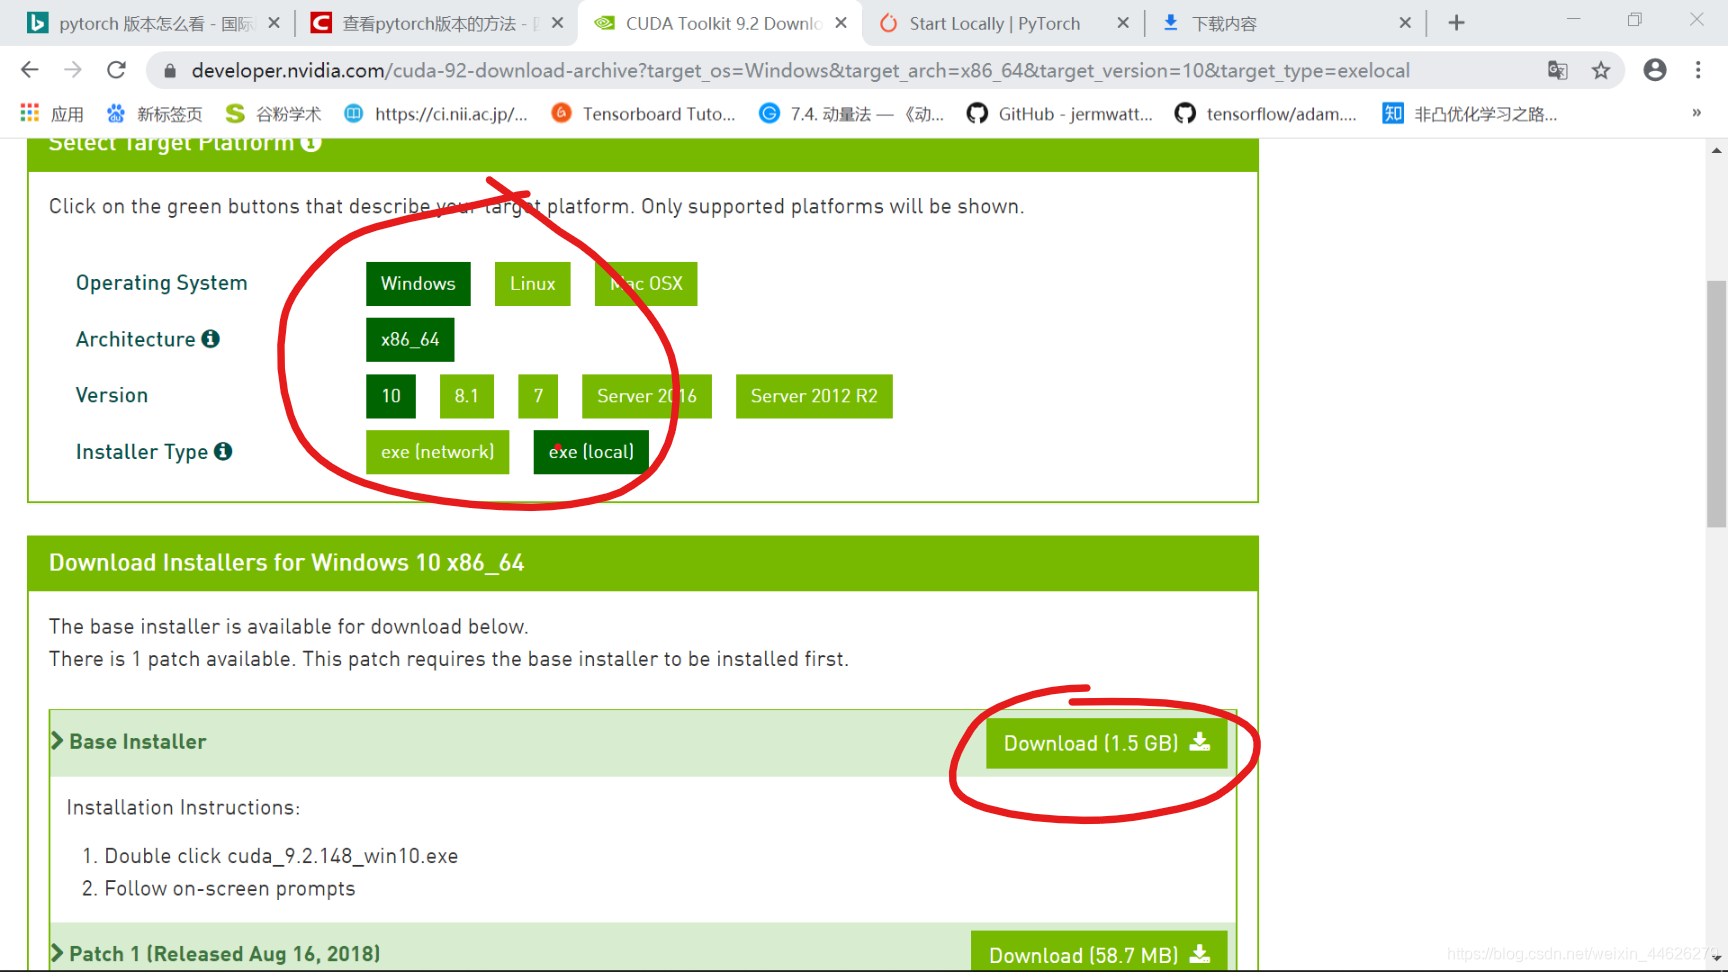Reload the current page
Image resolution: width=1728 pixels, height=972 pixels.
[x=117, y=70]
